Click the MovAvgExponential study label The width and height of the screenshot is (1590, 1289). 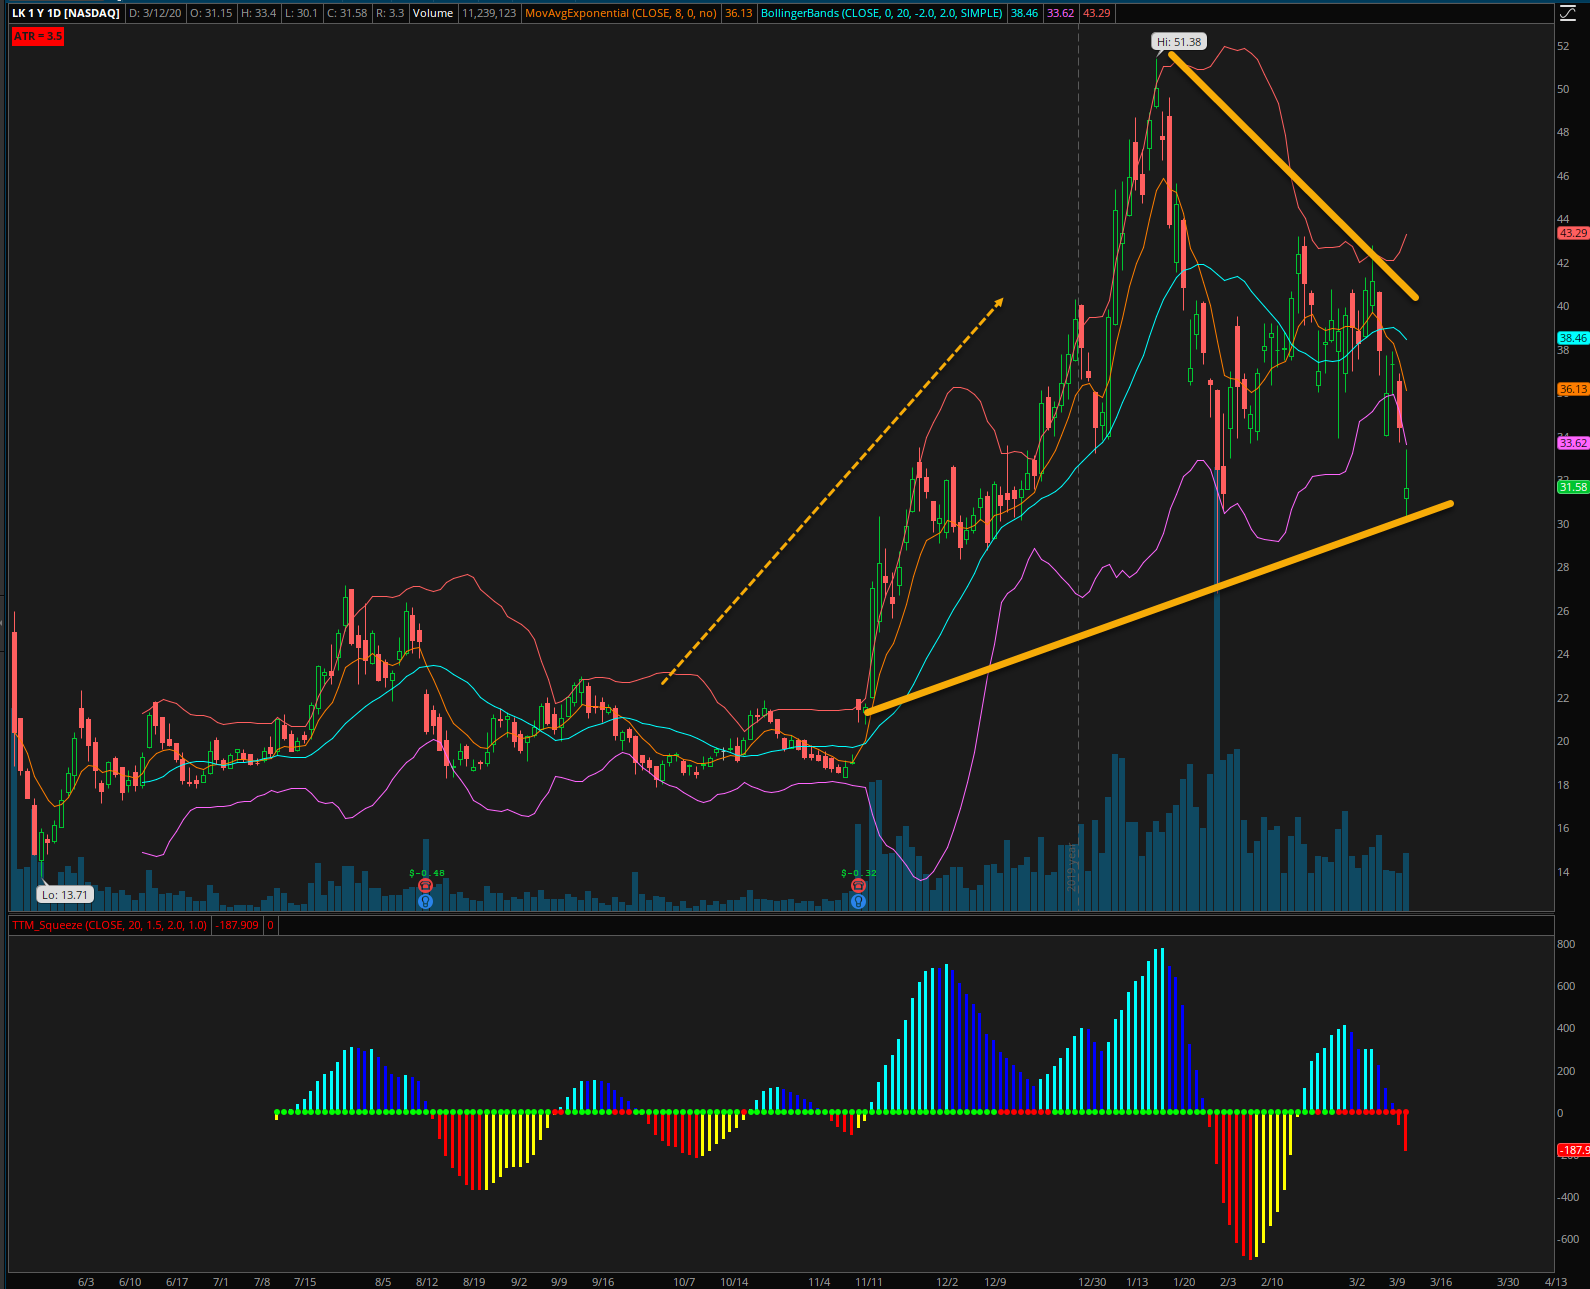621,13
